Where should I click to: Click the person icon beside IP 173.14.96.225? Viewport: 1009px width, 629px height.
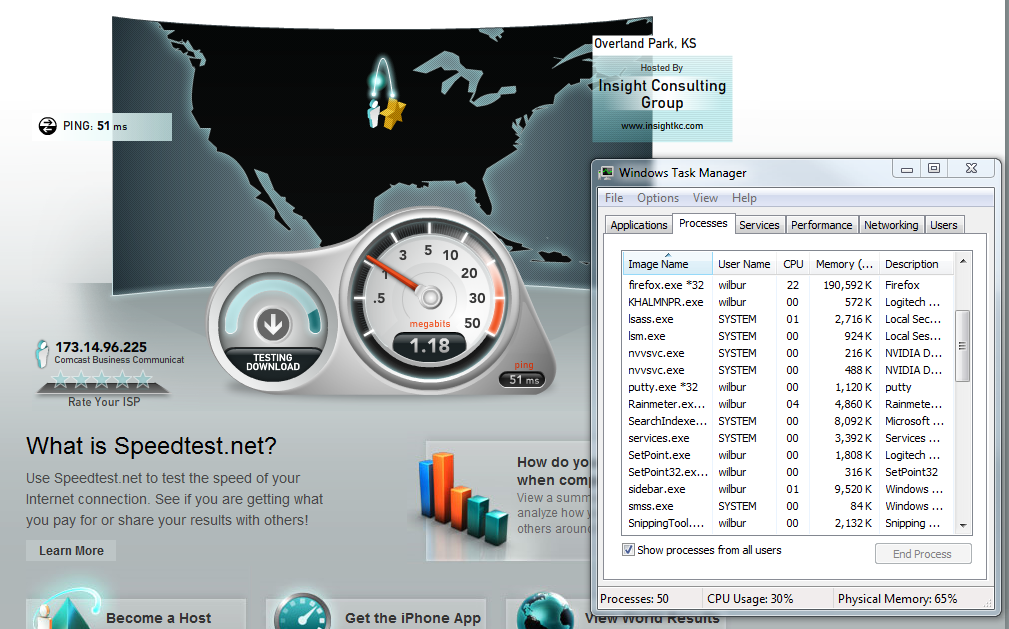click(42, 353)
